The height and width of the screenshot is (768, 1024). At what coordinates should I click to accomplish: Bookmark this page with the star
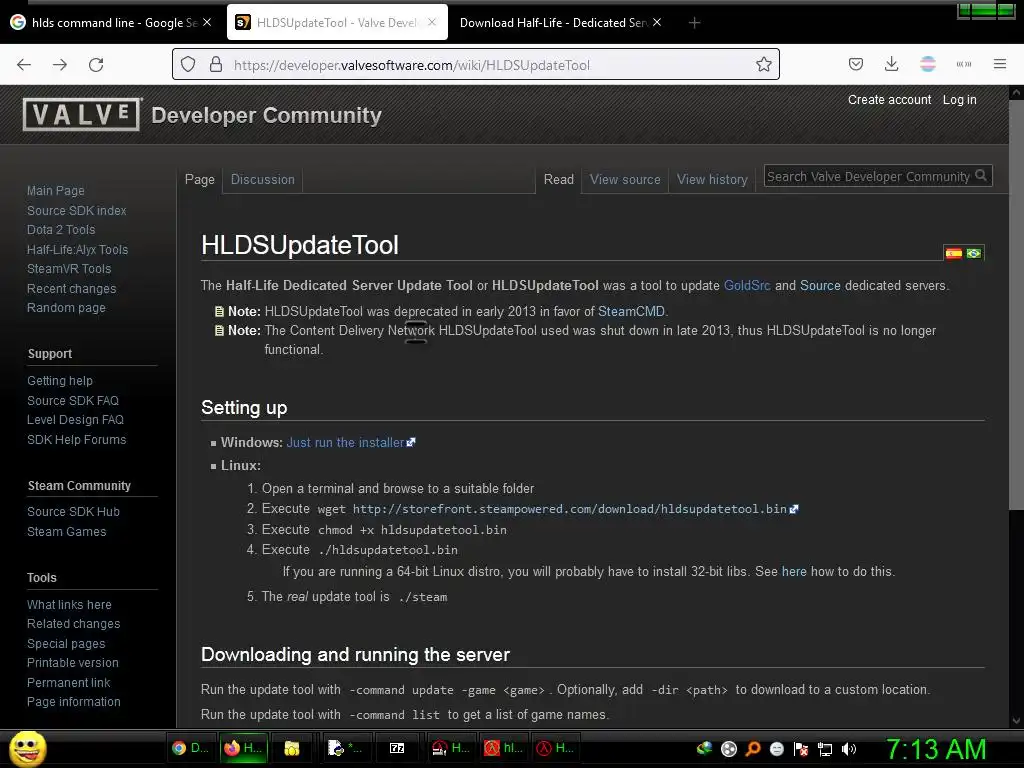763,65
